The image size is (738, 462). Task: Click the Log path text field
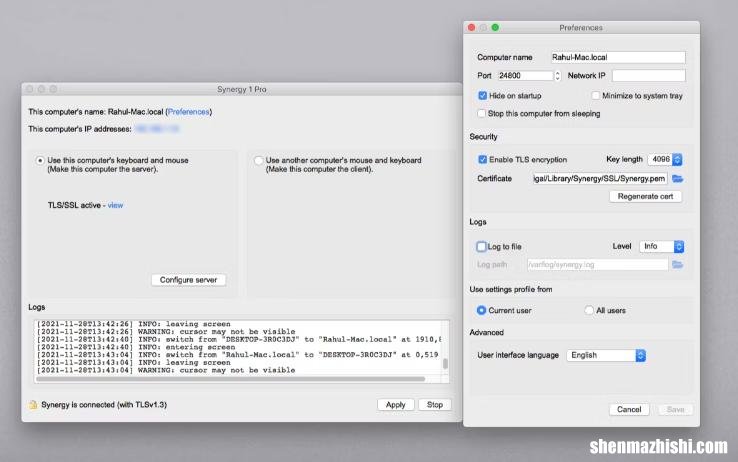click(x=598, y=264)
